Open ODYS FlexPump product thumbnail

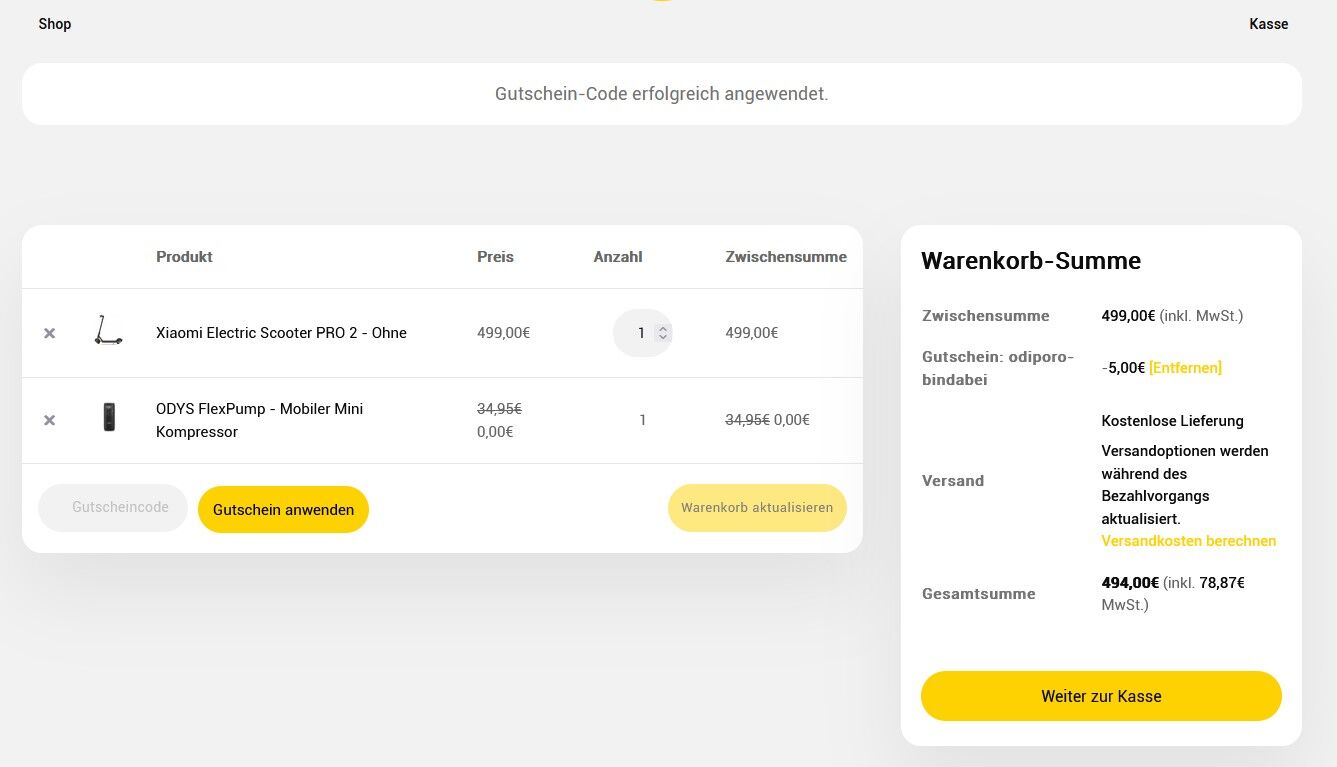click(109, 417)
